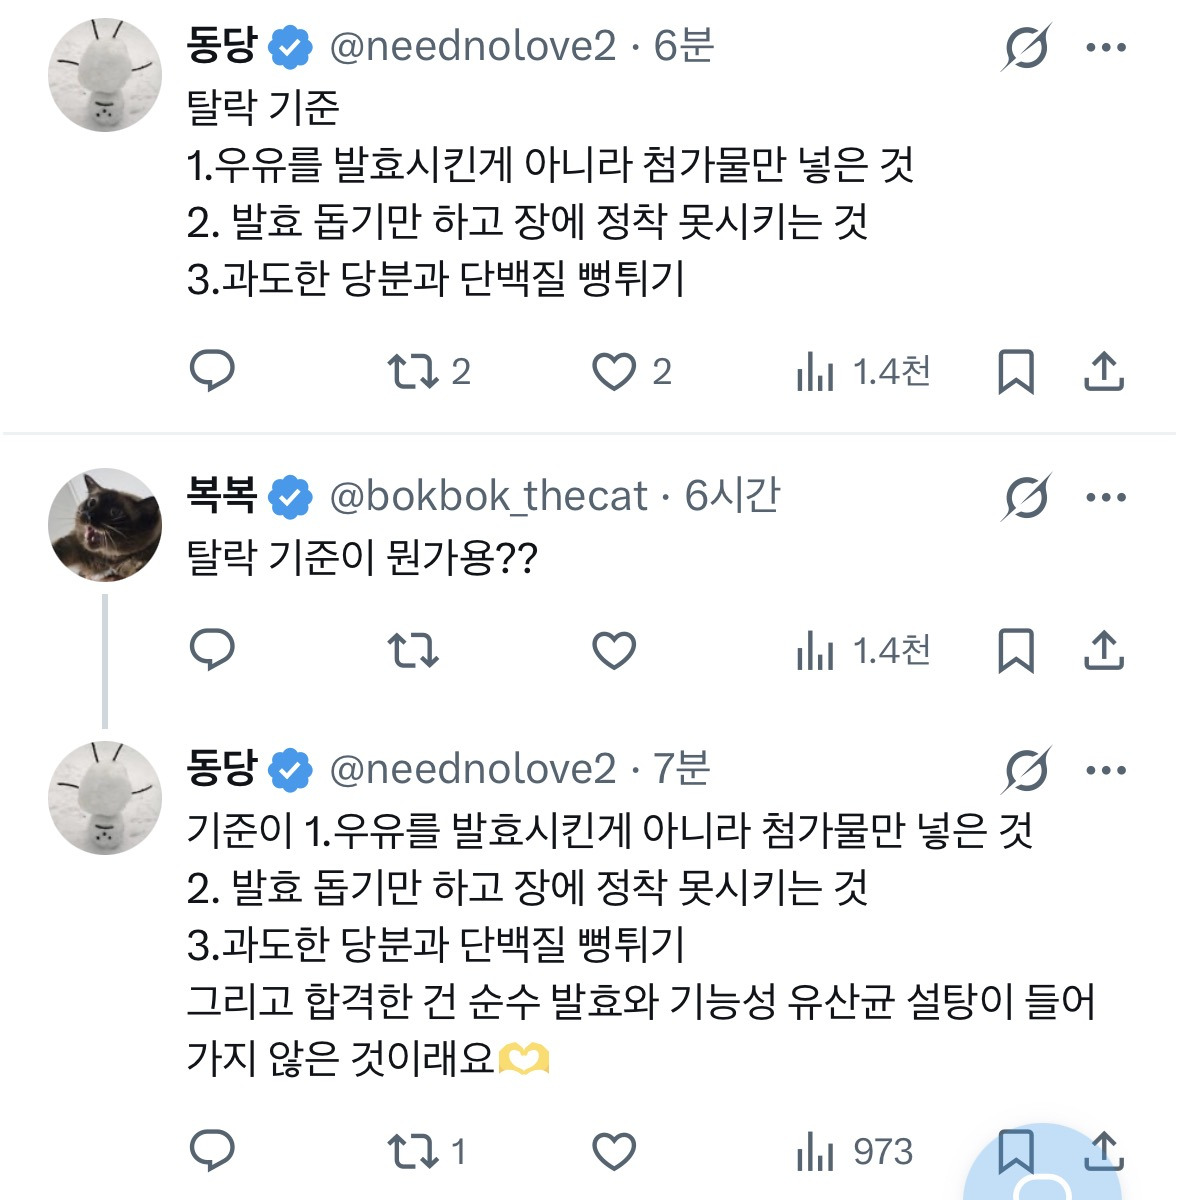The image size is (1179, 1200).
Task: Open Grok analysis for 동당's first tweet
Action: [x=1030, y=45]
